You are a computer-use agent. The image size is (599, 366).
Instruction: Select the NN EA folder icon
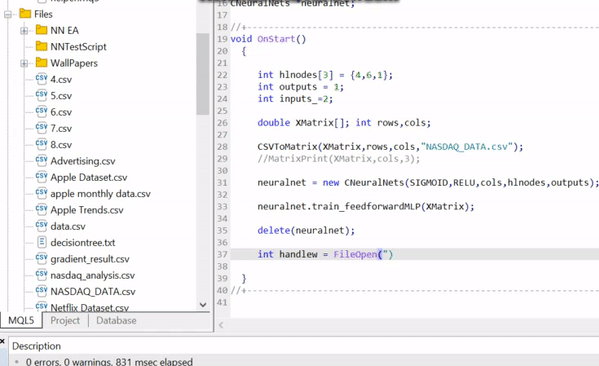(x=41, y=29)
